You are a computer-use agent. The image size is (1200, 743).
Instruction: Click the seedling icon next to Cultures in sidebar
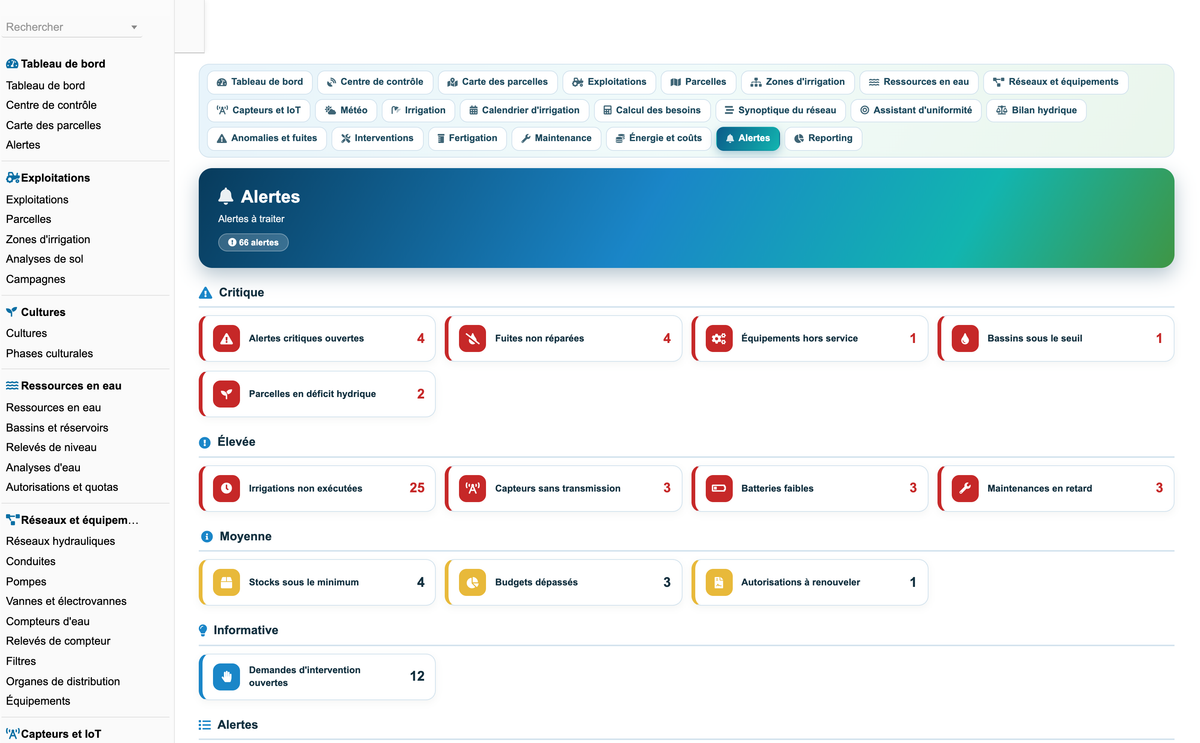12,312
